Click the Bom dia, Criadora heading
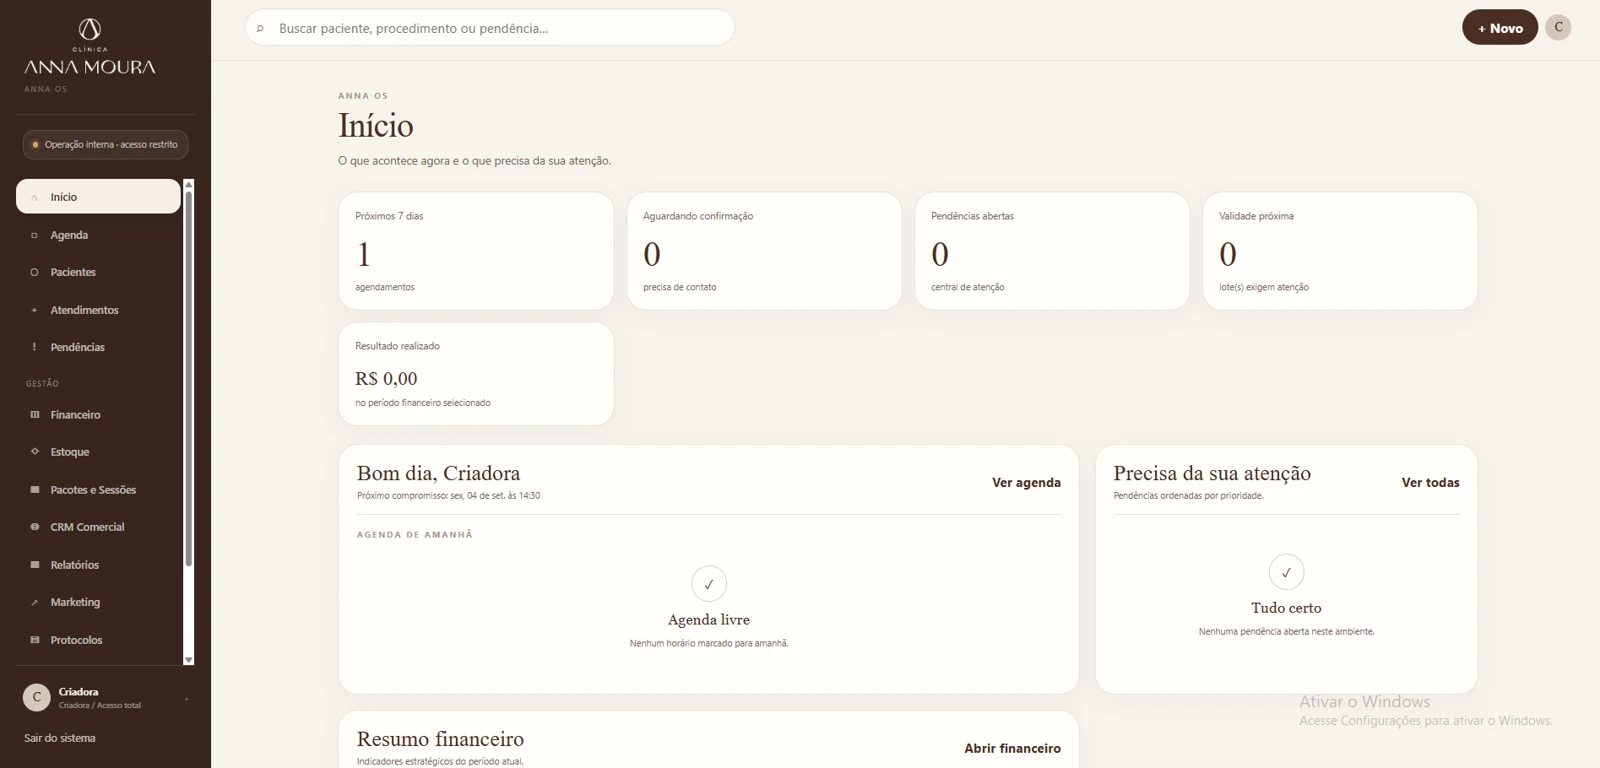The width and height of the screenshot is (1600, 768). click(438, 473)
